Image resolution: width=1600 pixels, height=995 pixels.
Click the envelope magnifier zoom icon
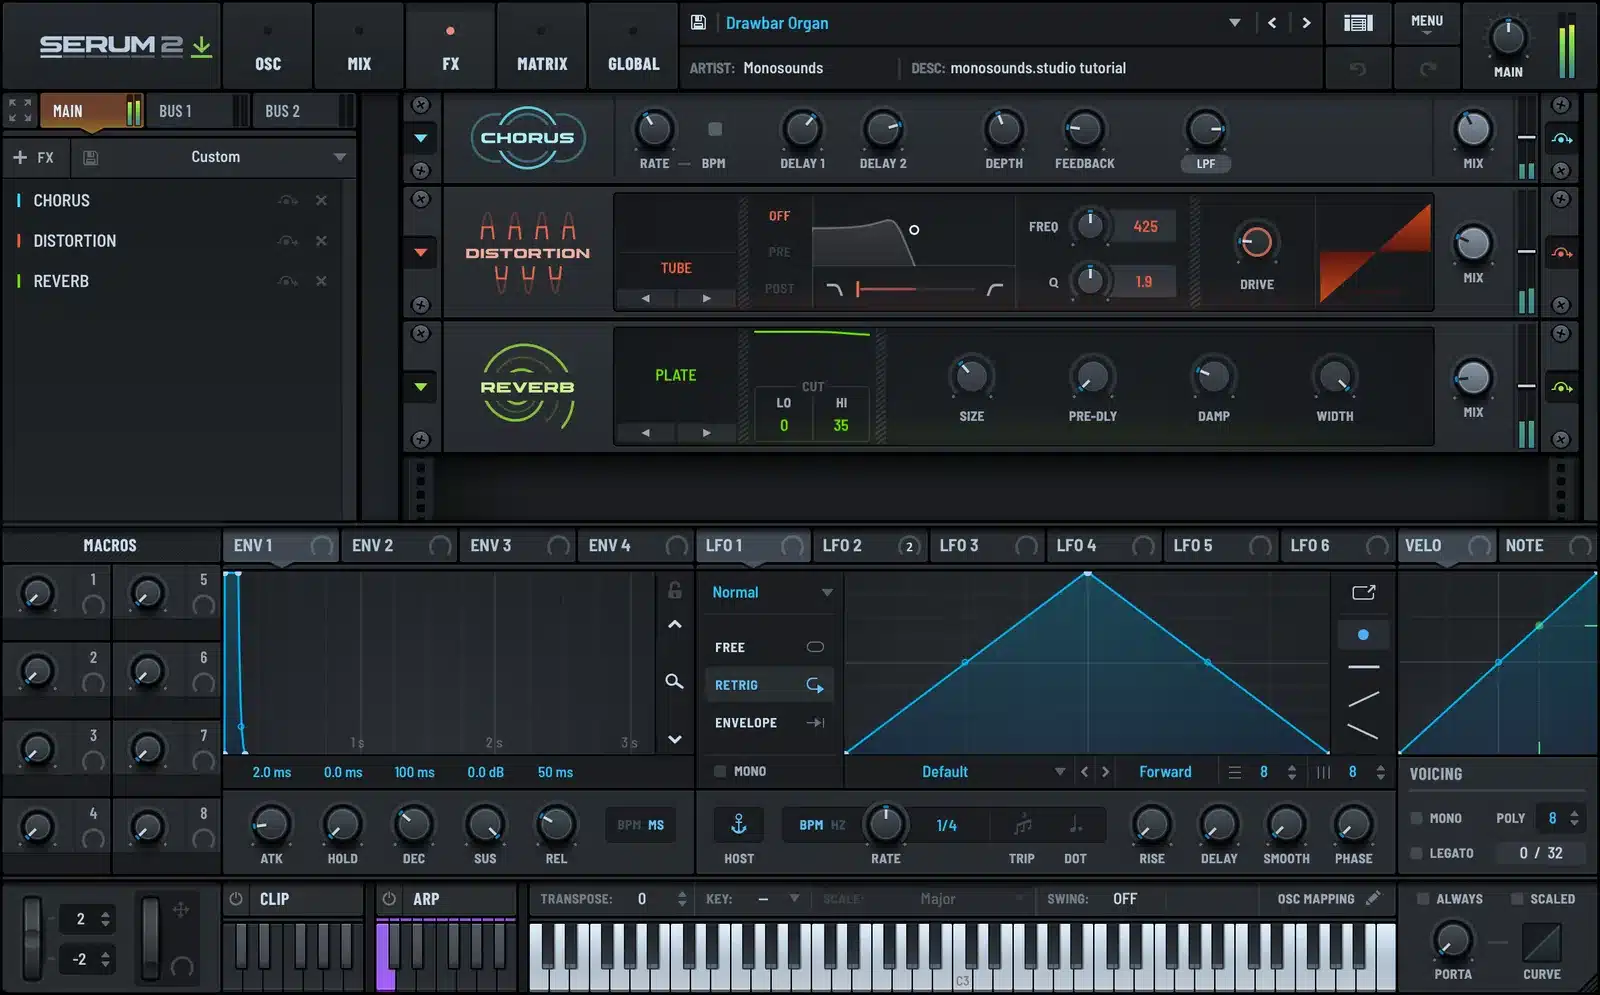click(x=675, y=681)
